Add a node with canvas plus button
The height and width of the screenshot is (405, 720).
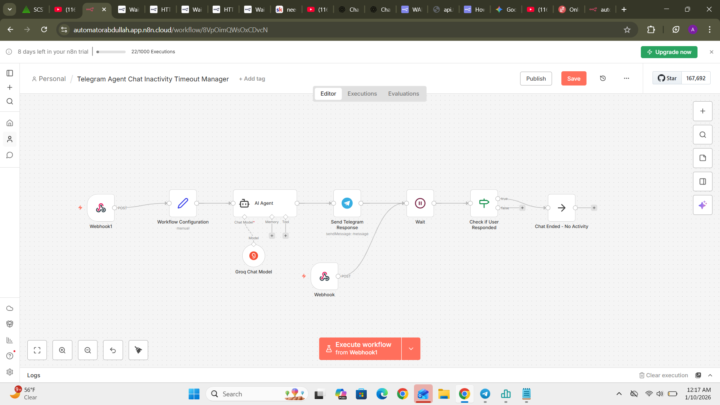point(703,111)
